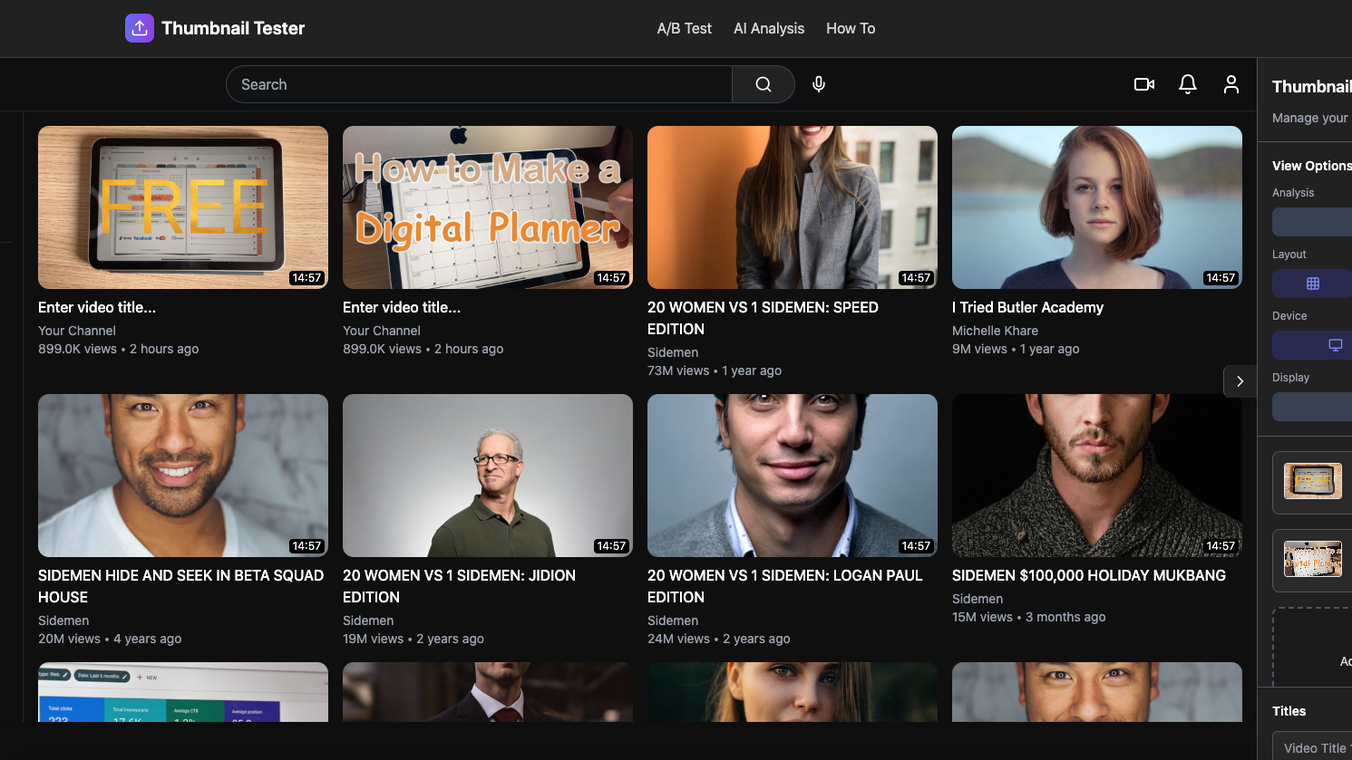The image size is (1352, 760).
Task: Open the notifications bell
Action: point(1187,85)
